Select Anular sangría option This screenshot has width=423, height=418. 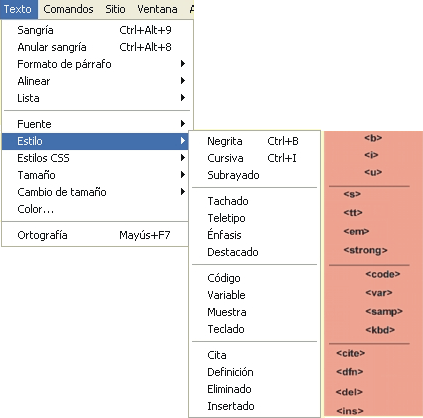click(96, 47)
